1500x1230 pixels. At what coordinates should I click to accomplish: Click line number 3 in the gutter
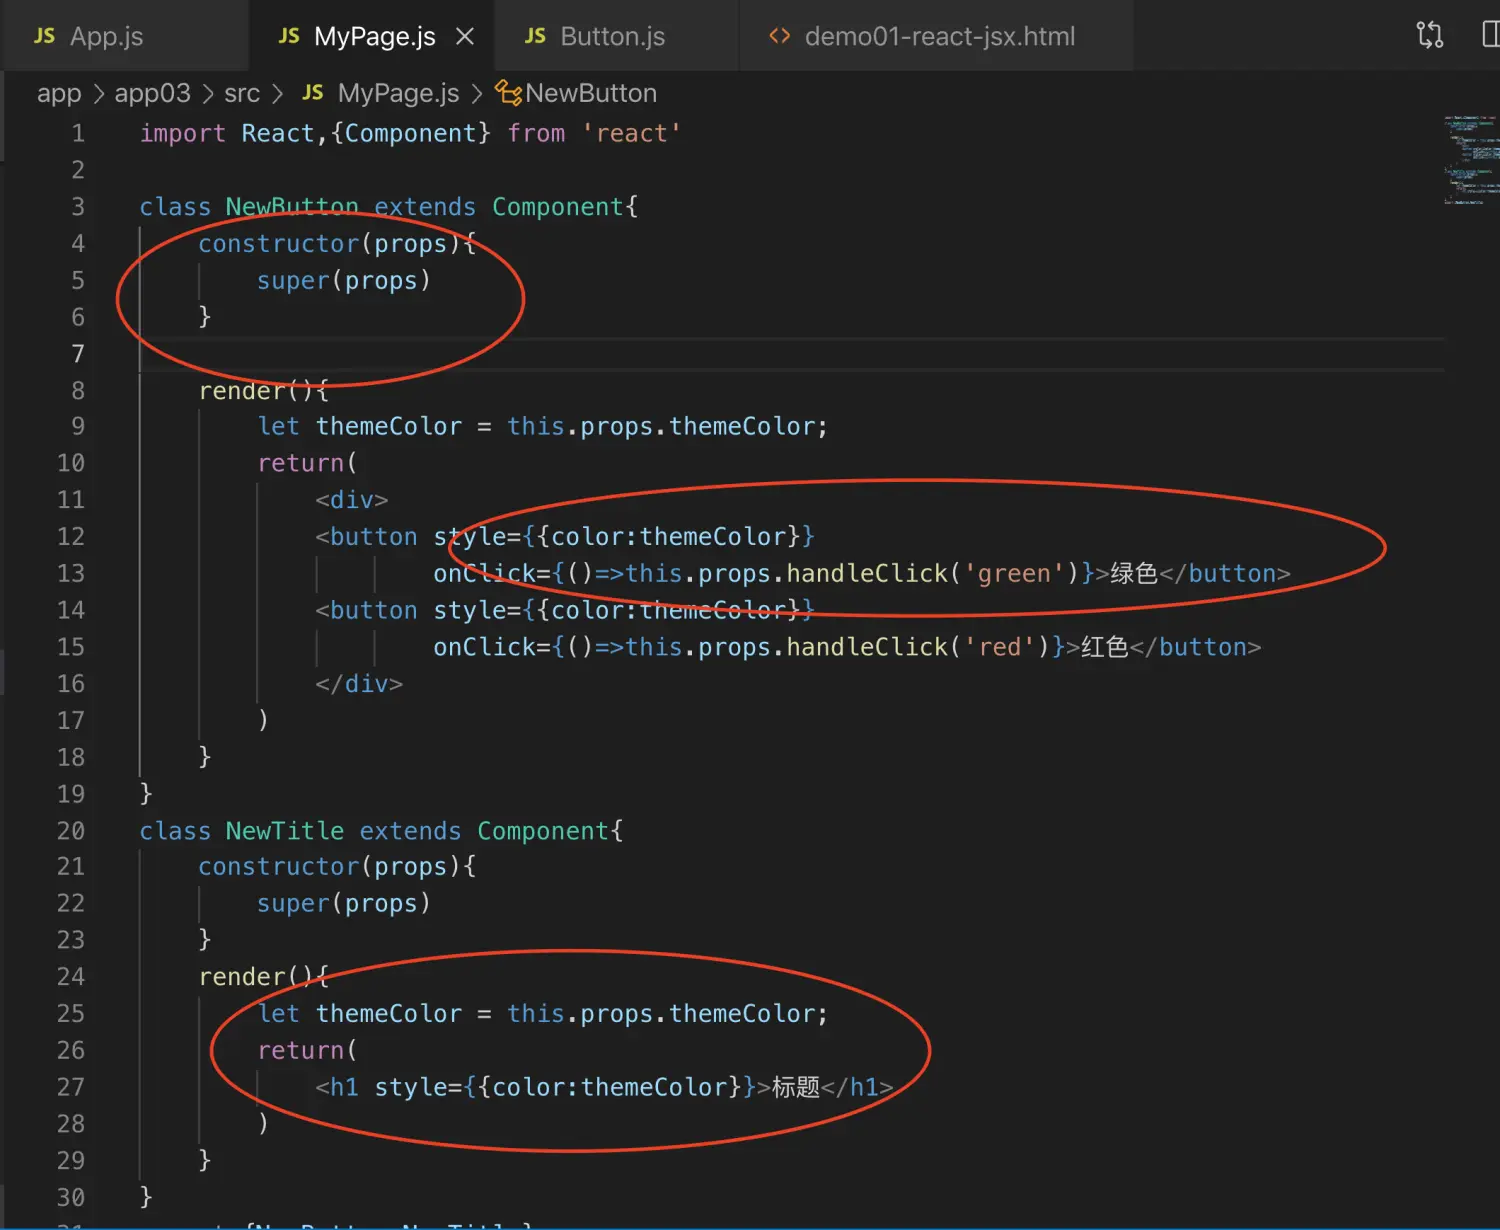(78, 207)
